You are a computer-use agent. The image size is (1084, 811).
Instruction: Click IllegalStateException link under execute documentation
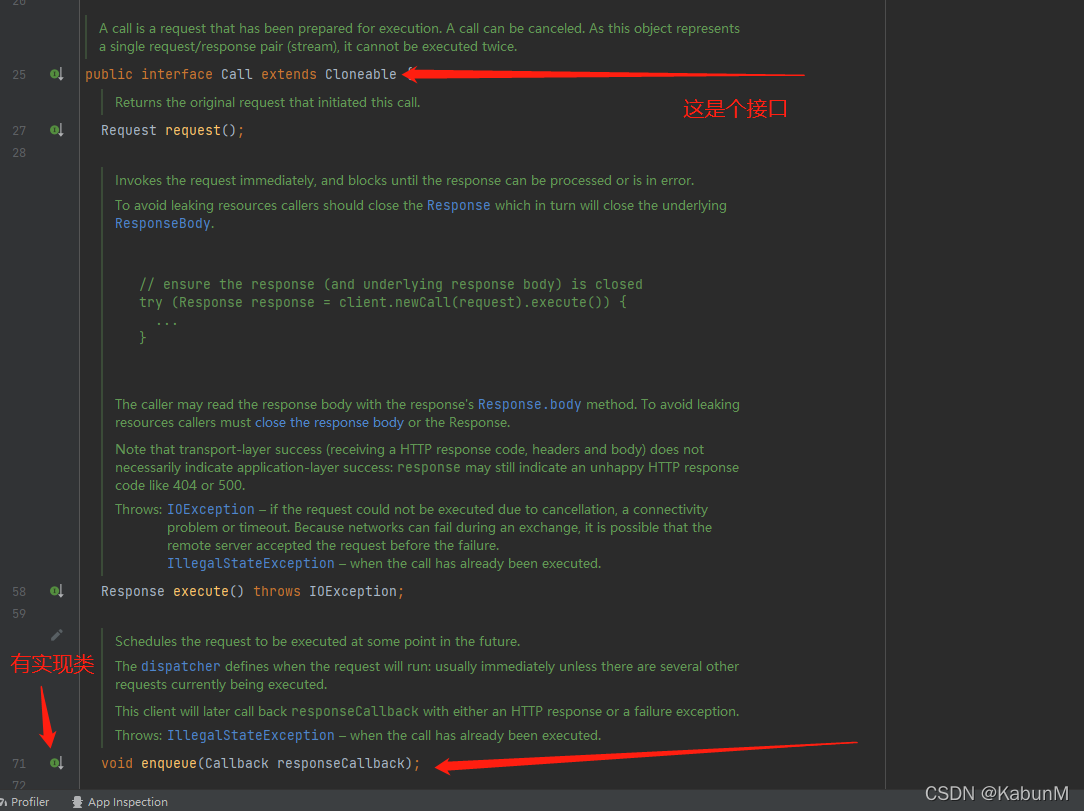pyautogui.click(x=251, y=563)
